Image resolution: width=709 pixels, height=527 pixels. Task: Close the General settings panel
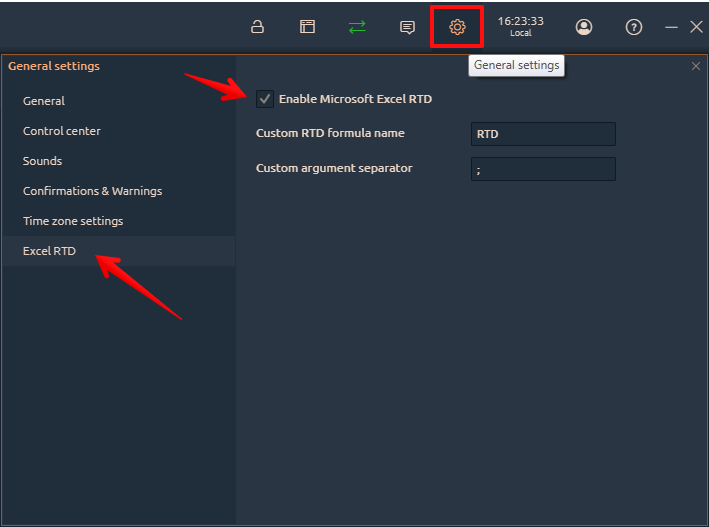[696, 66]
